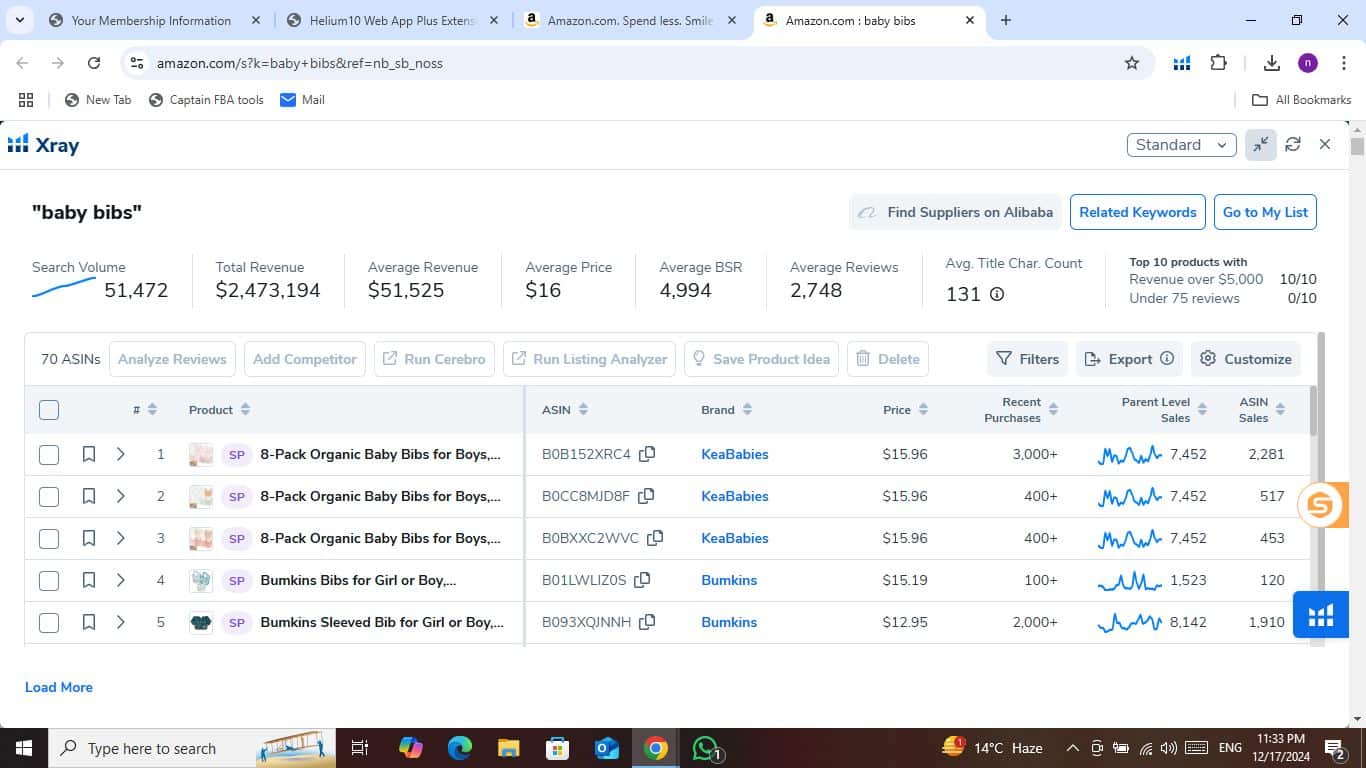
Task: Open Chrome downloads
Action: pos(1272,63)
